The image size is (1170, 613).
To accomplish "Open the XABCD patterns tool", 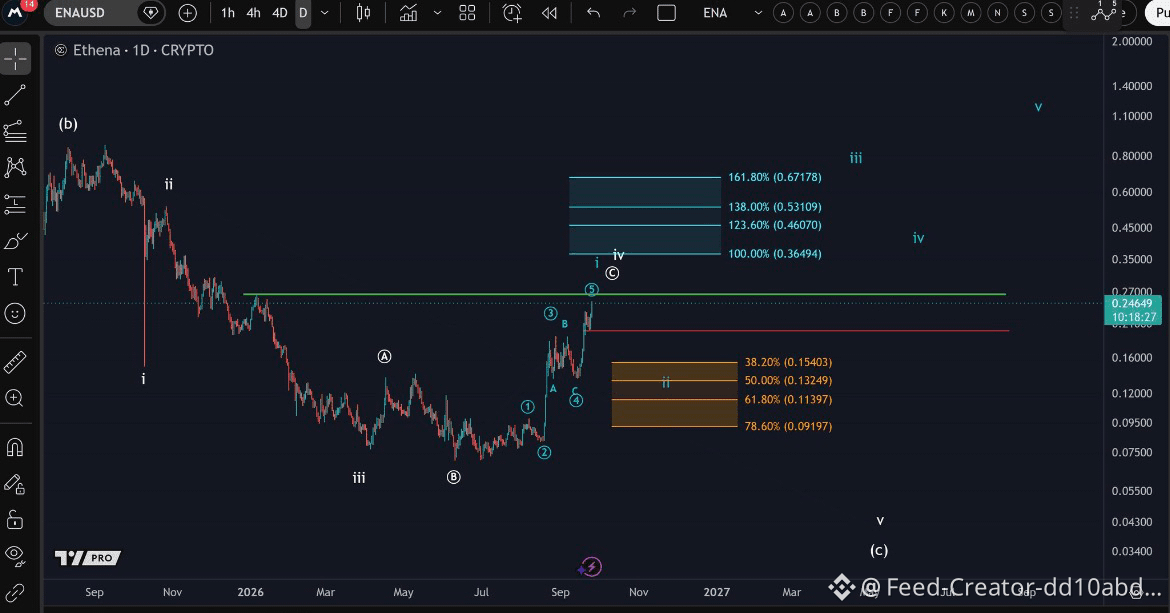I will (15, 167).
